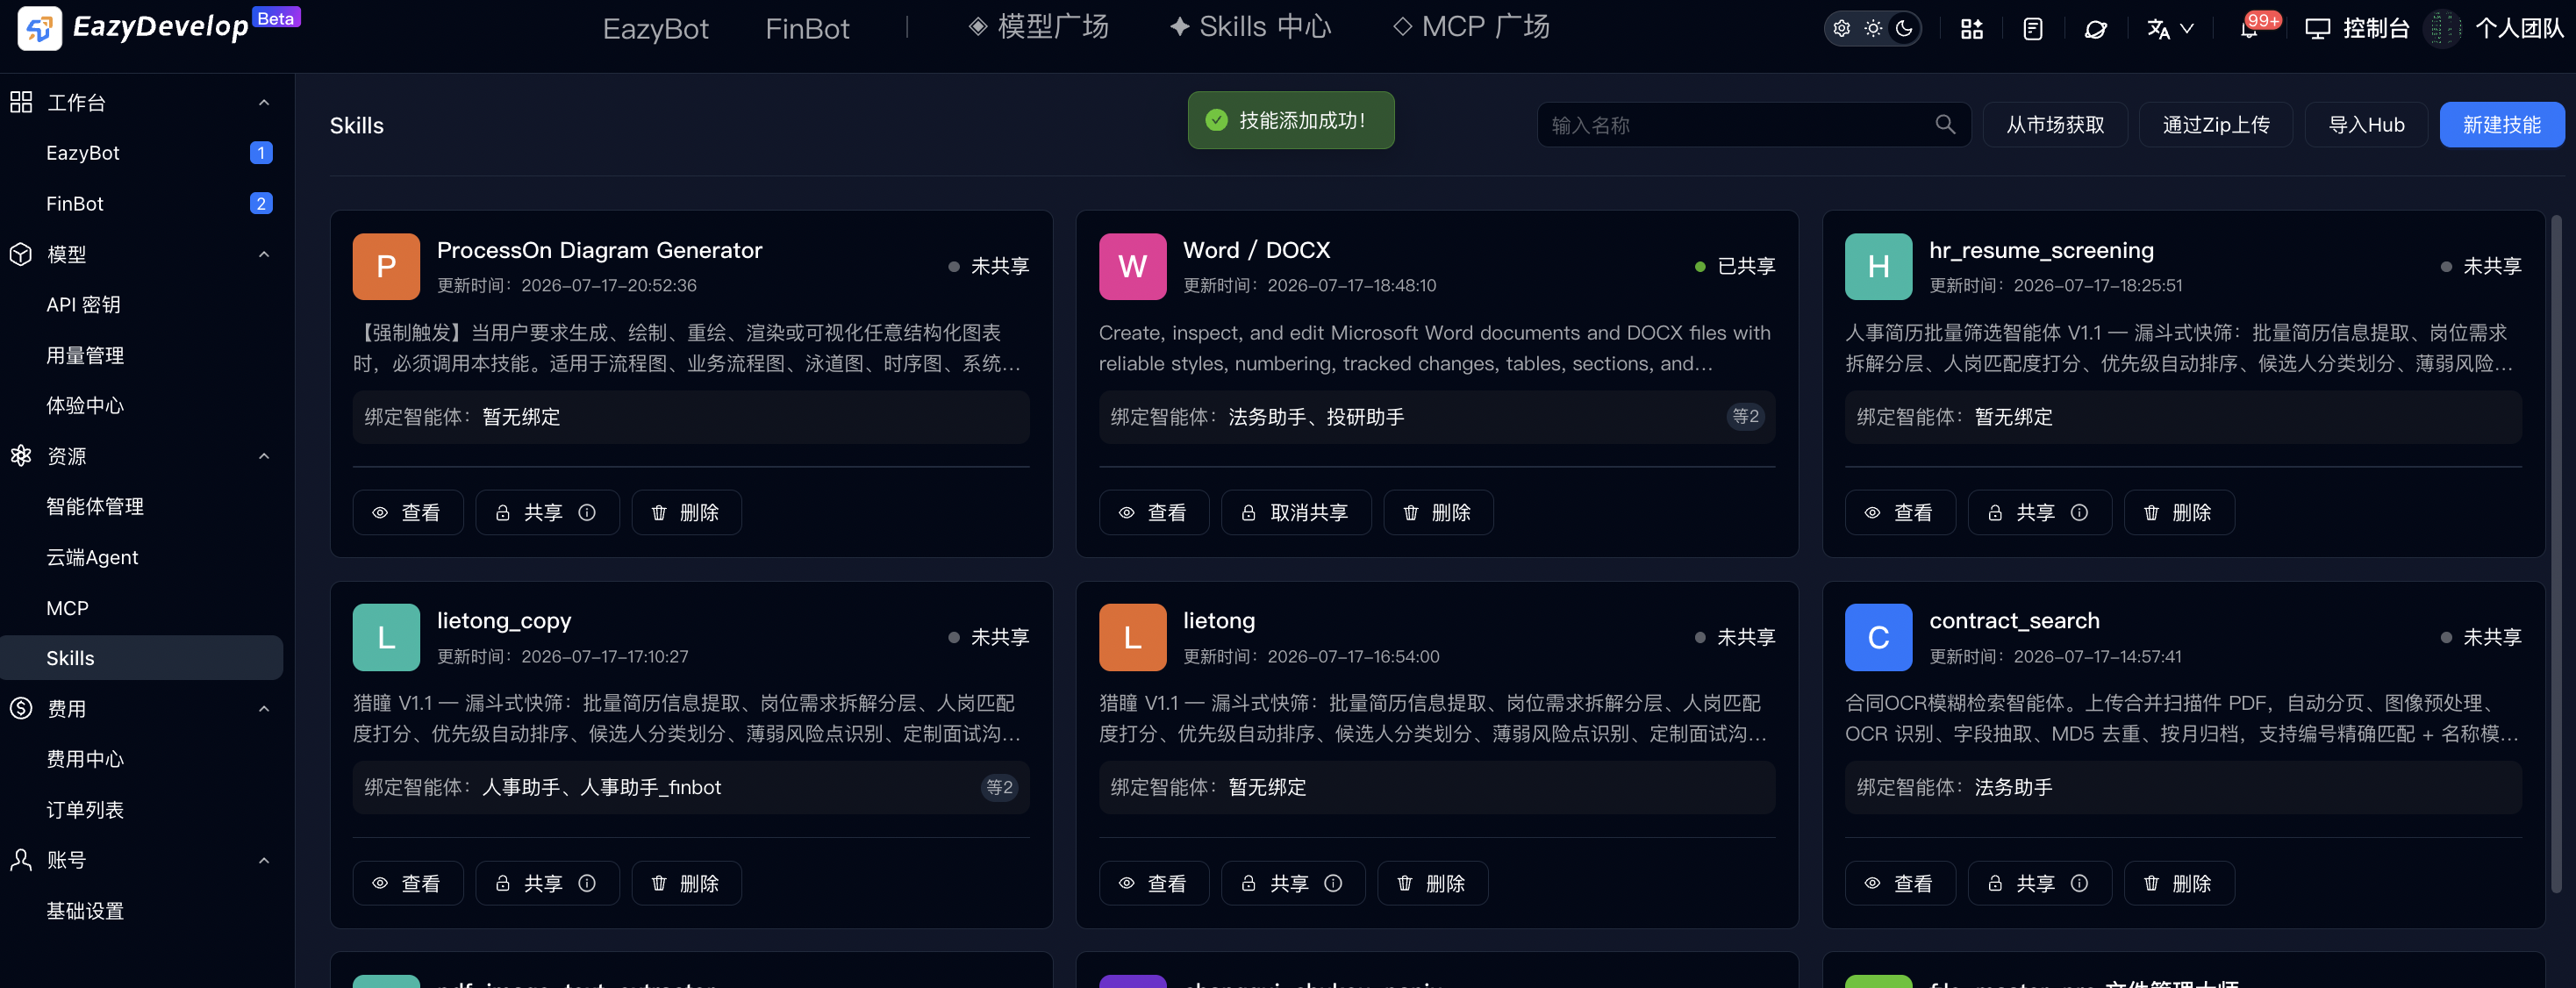The image size is (2576, 988).
Task: Open EazyBot in sidebar with badge 1
Action: click(x=142, y=153)
